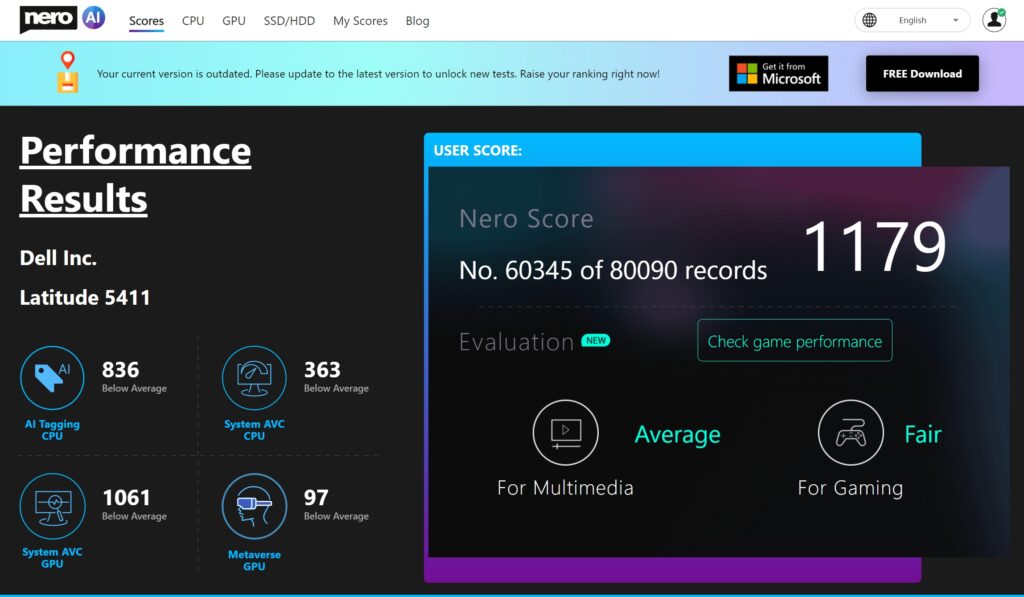The height and width of the screenshot is (597, 1024).
Task: Click the FREE Download button
Action: pos(921,73)
